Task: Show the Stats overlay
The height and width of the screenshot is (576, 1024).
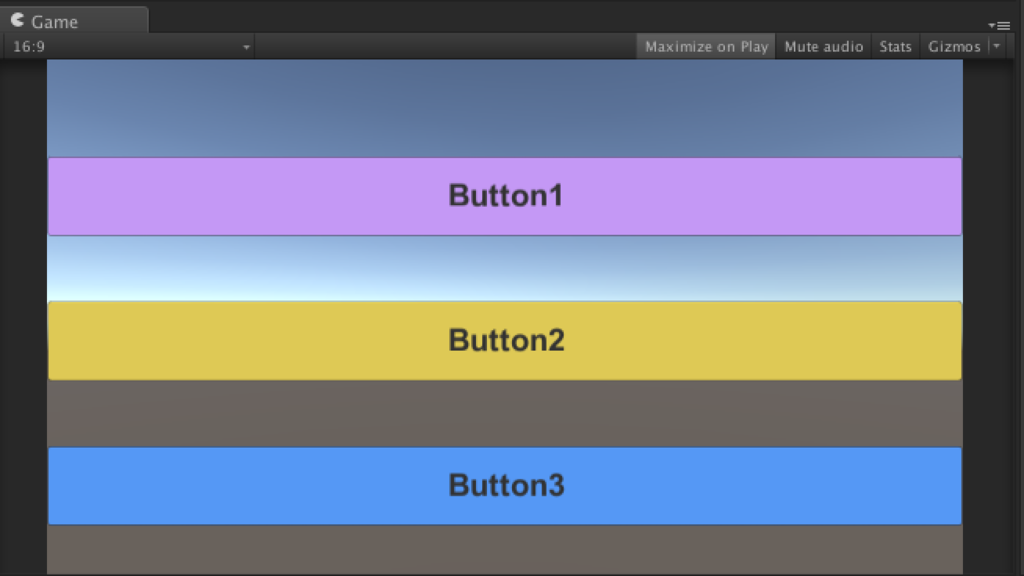Action: coord(895,47)
